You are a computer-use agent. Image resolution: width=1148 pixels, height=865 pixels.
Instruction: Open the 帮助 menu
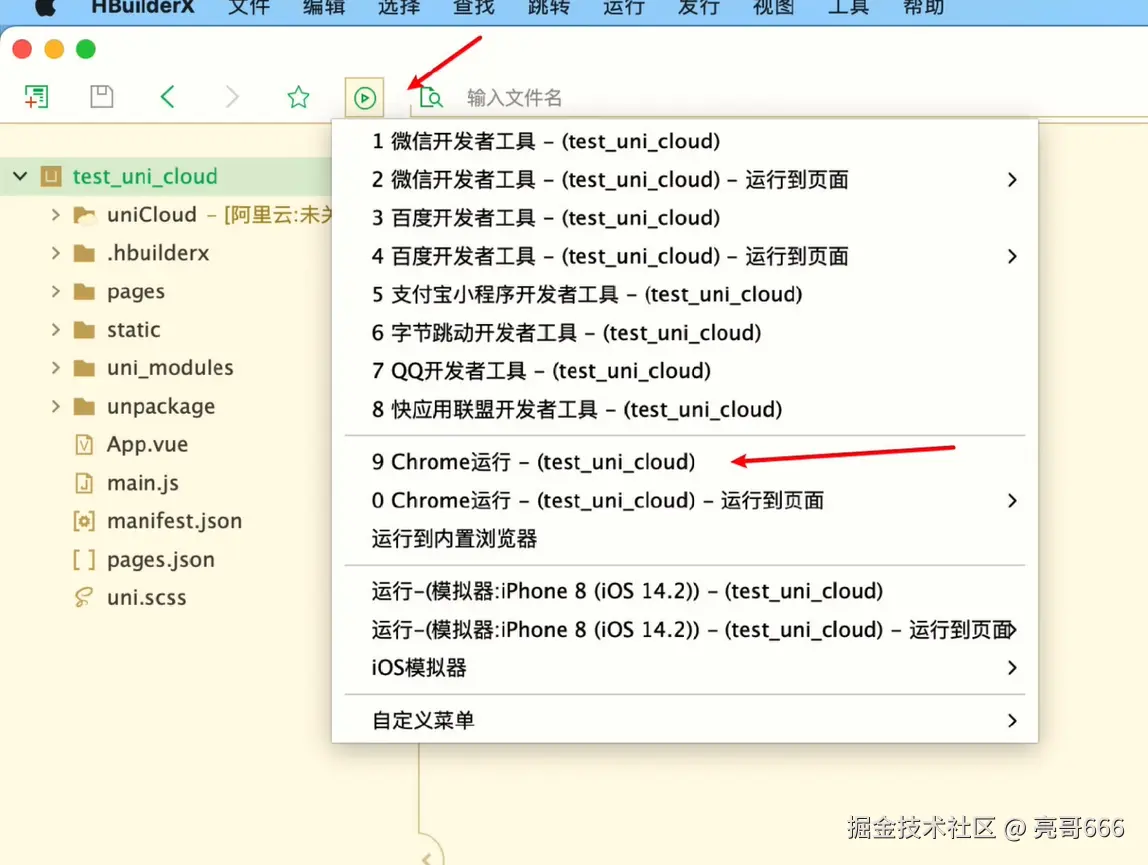coord(923,7)
